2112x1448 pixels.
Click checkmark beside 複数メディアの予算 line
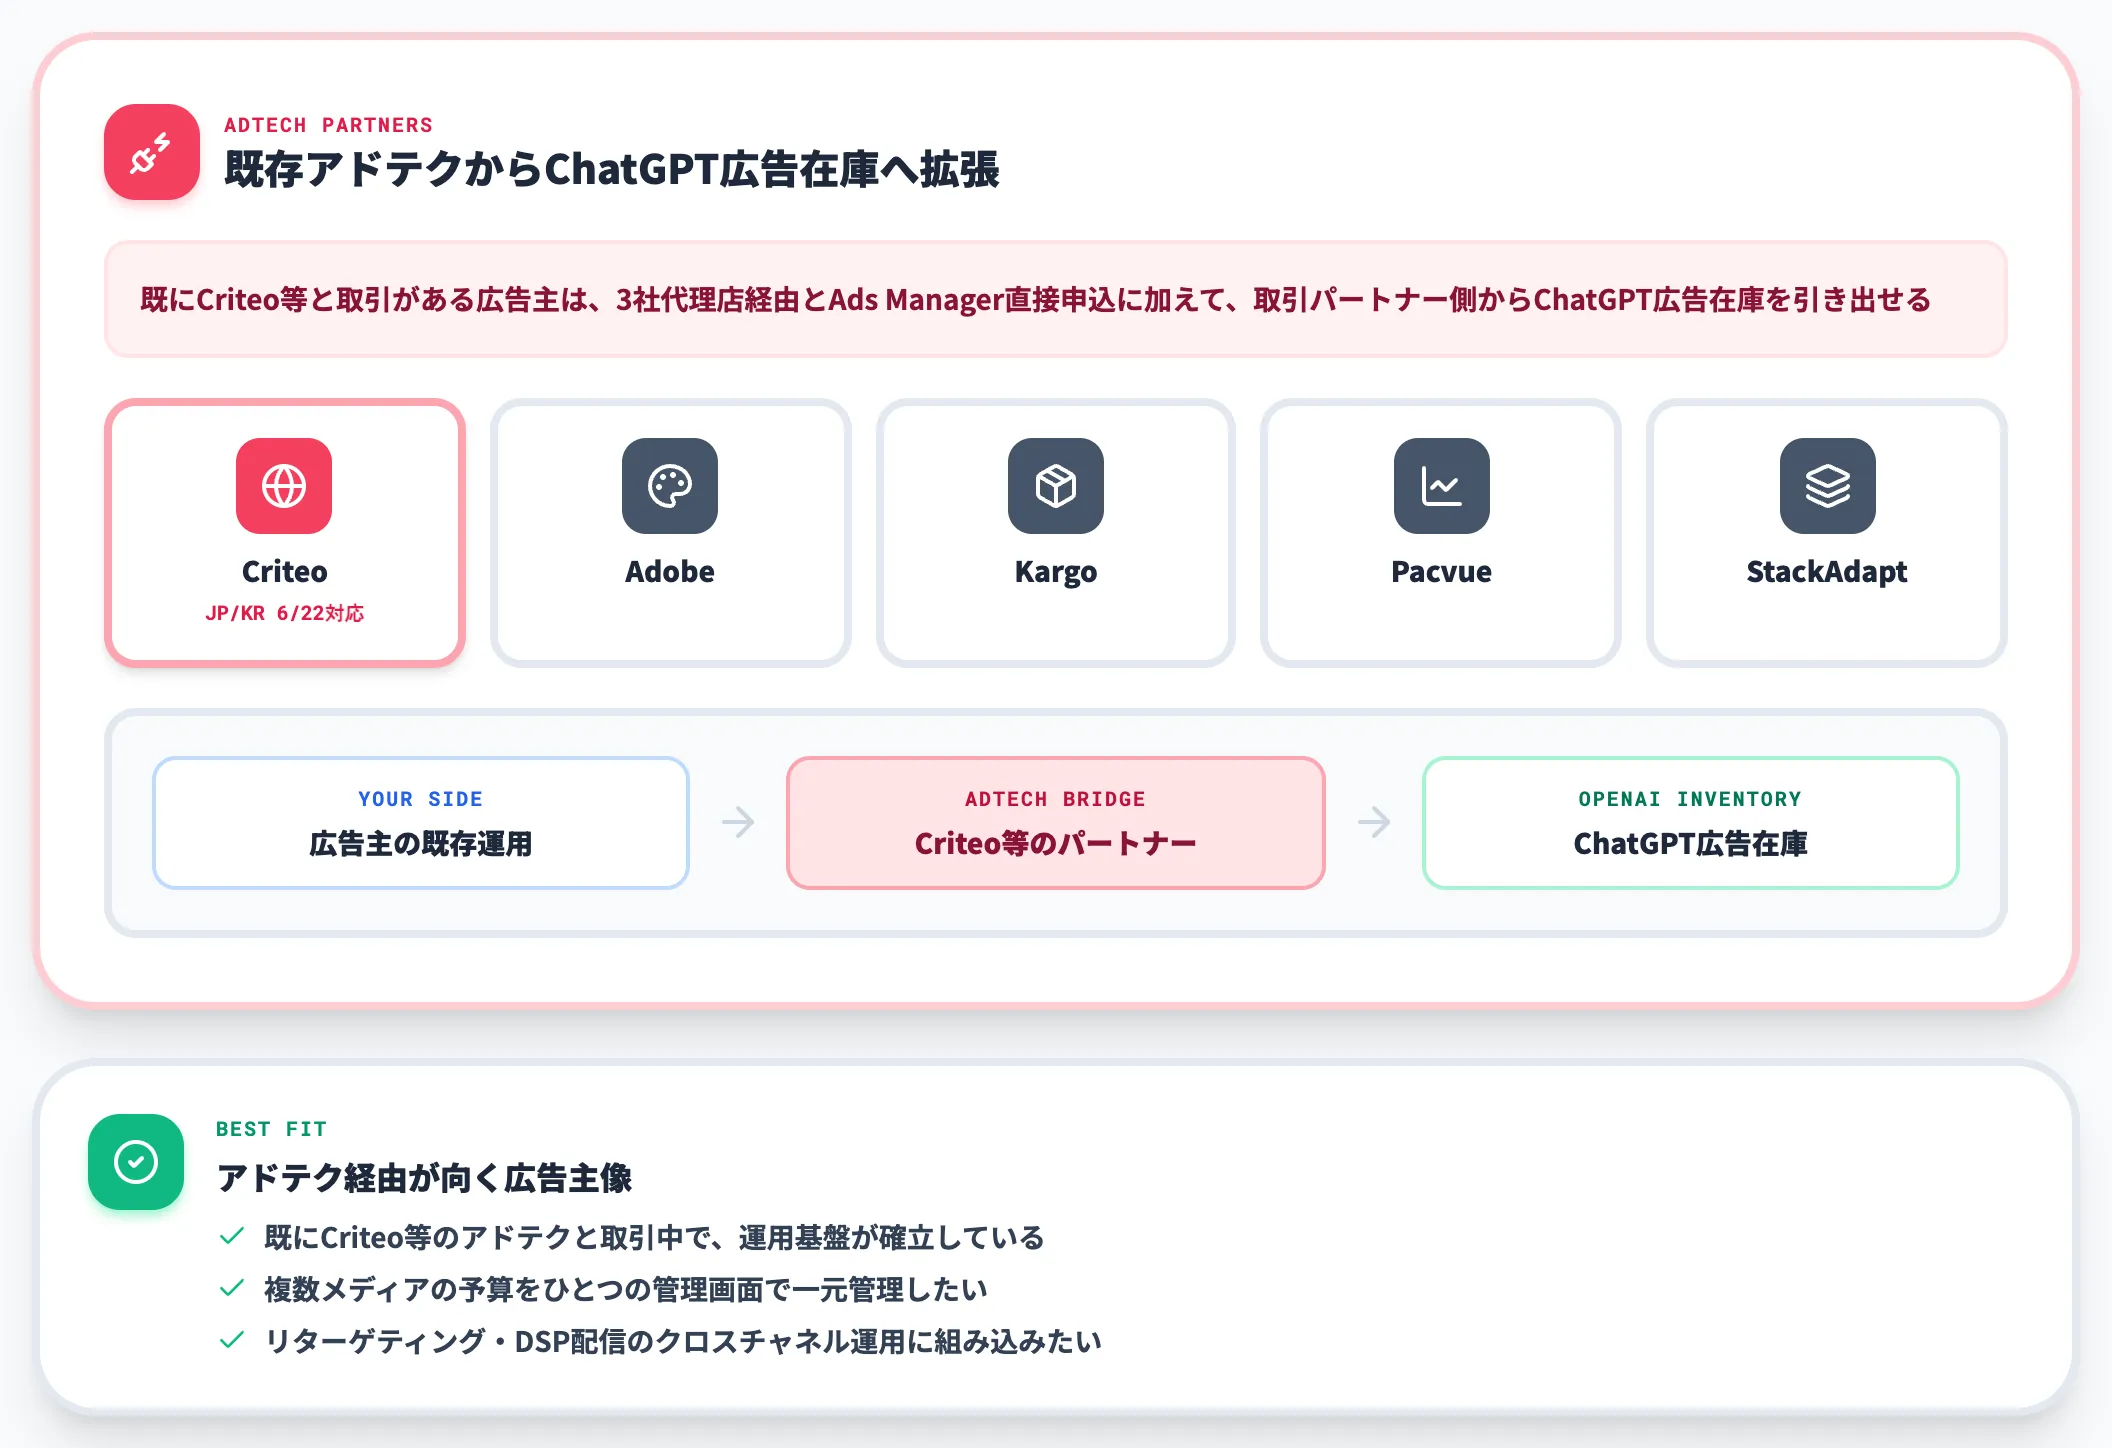tap(232, 1289)
